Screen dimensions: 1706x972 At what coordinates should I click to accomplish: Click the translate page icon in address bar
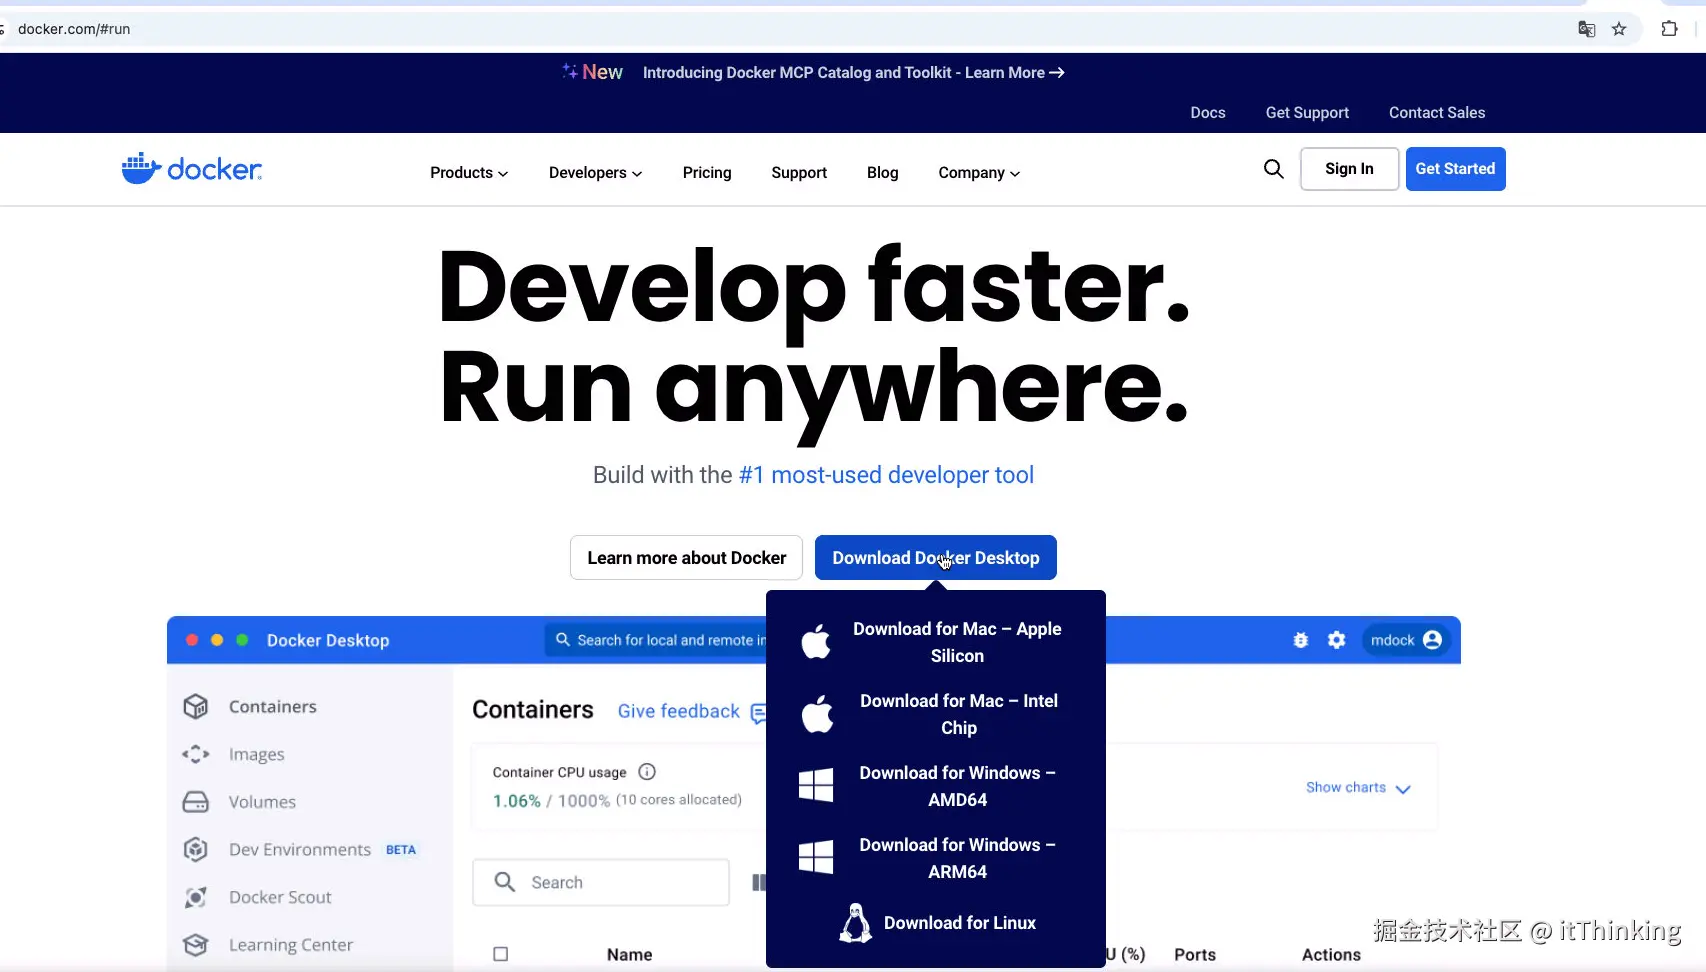(1586, 29)
